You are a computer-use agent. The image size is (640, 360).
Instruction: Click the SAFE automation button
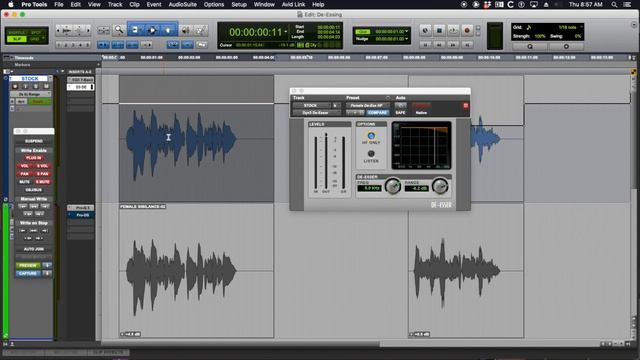400,113
